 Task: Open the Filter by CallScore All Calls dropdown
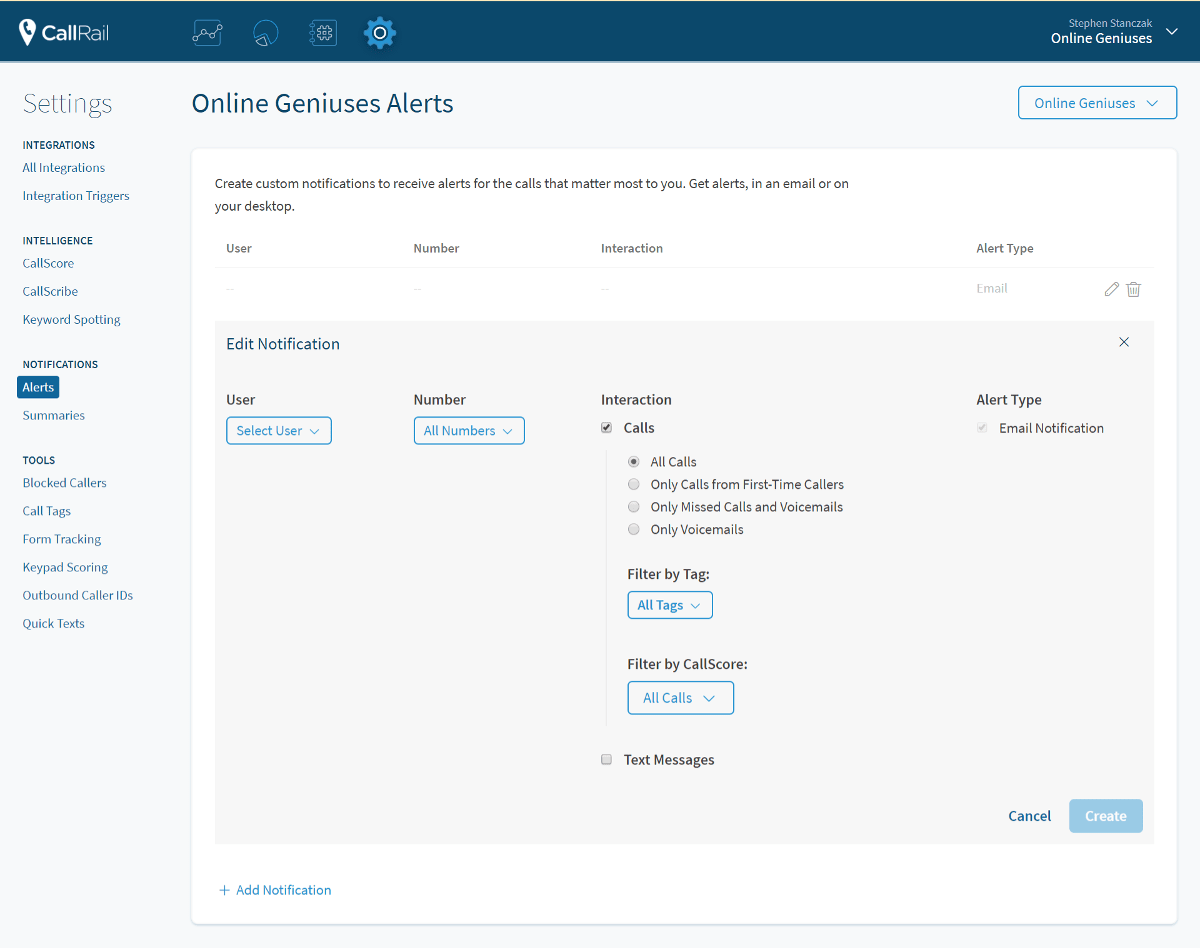point(681,698)
